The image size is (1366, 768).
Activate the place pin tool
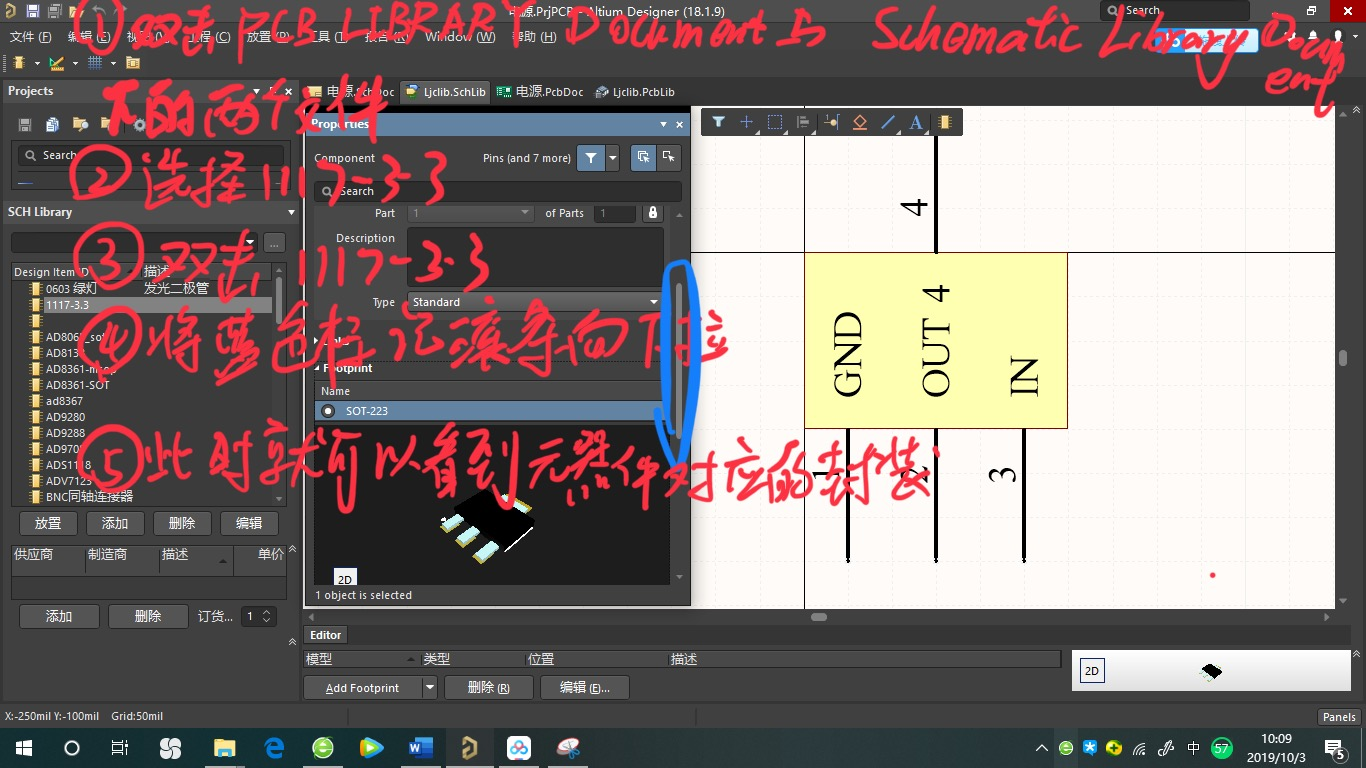pos(831,122)
